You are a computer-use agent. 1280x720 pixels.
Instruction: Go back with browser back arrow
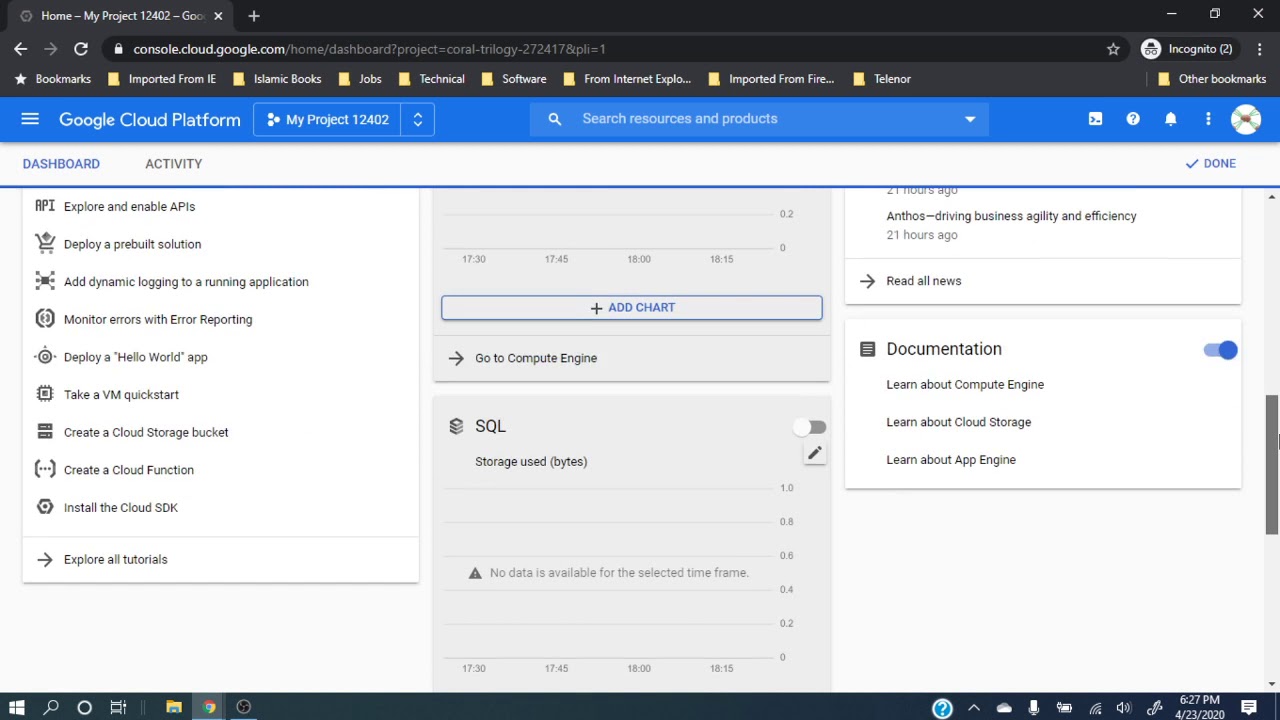tap(21, 49)
